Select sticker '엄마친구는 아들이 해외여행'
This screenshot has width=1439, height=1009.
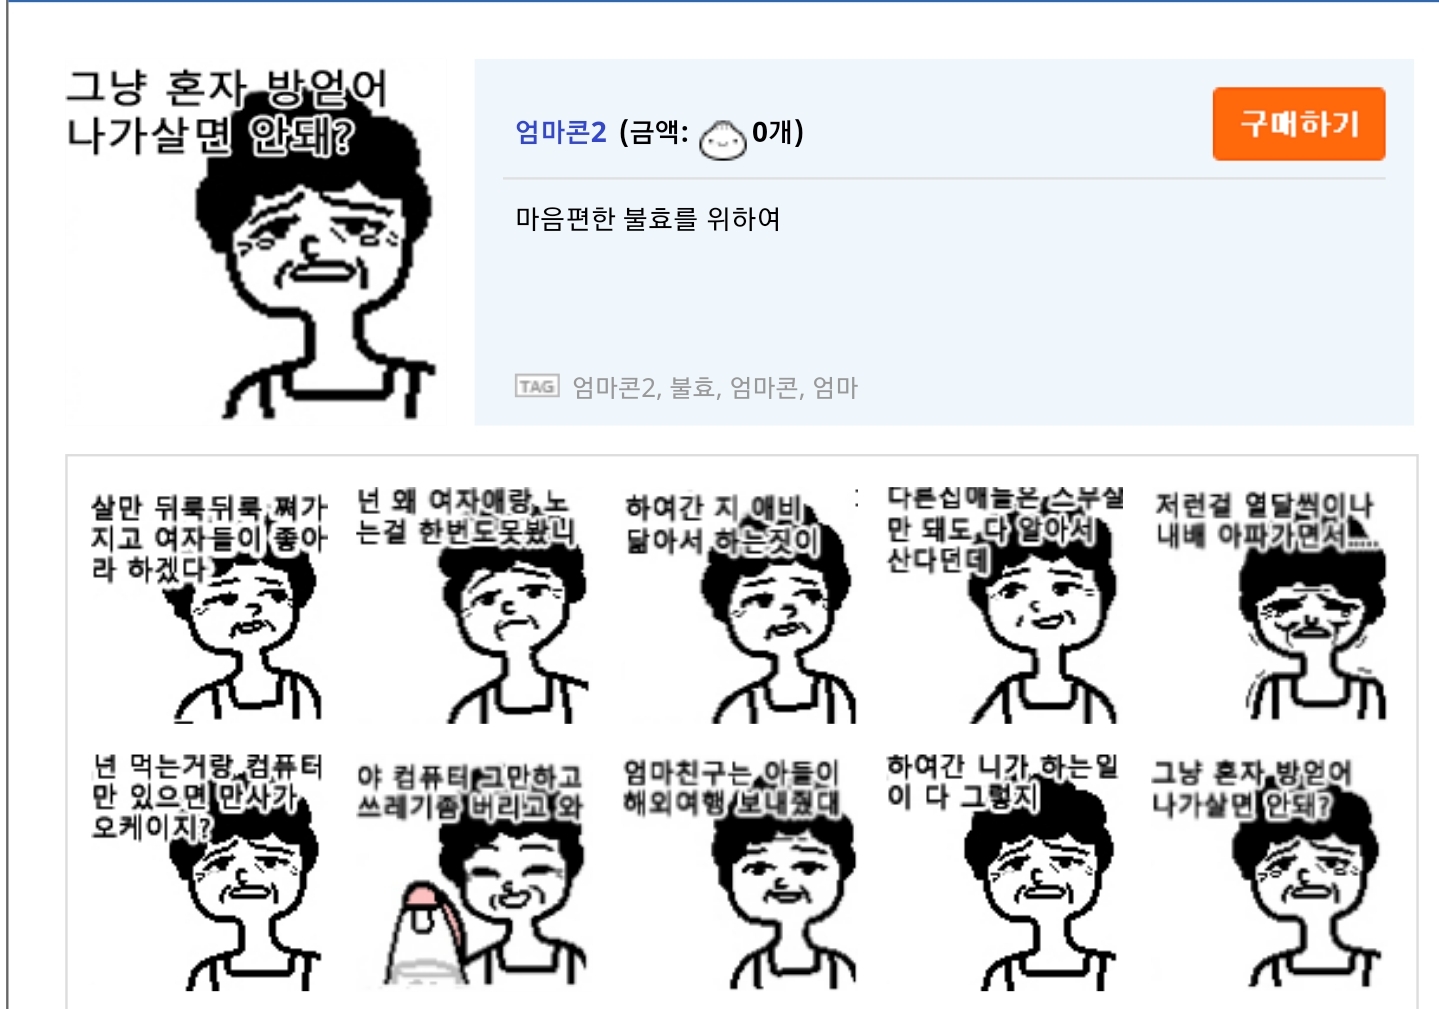tap(737, 872)
